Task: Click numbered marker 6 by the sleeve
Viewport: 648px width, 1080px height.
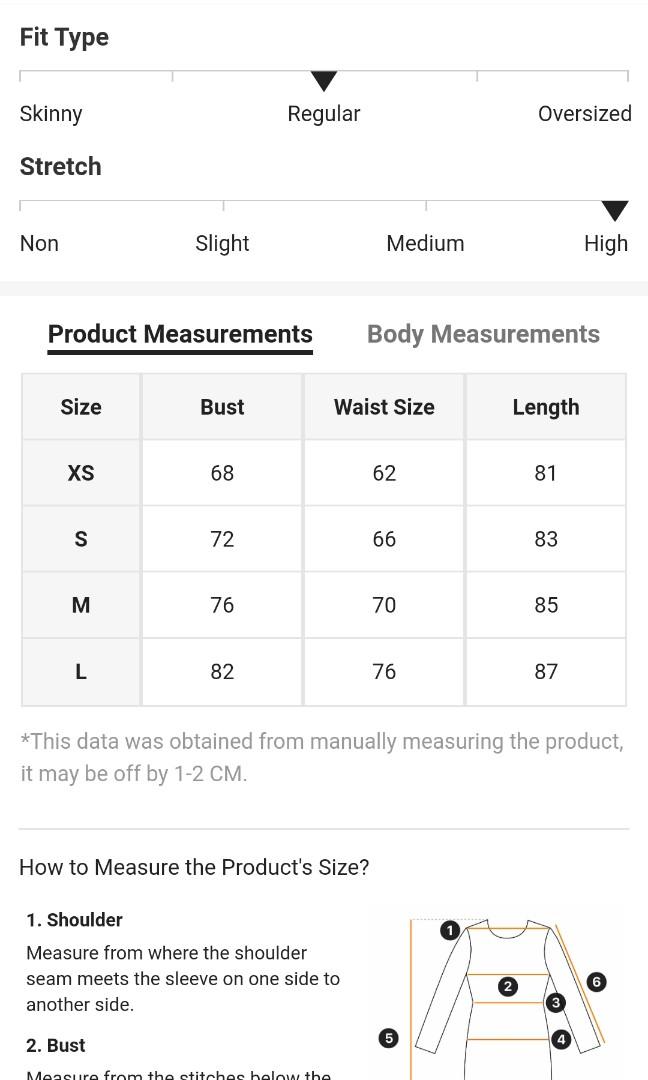Action: coord(596,982)
